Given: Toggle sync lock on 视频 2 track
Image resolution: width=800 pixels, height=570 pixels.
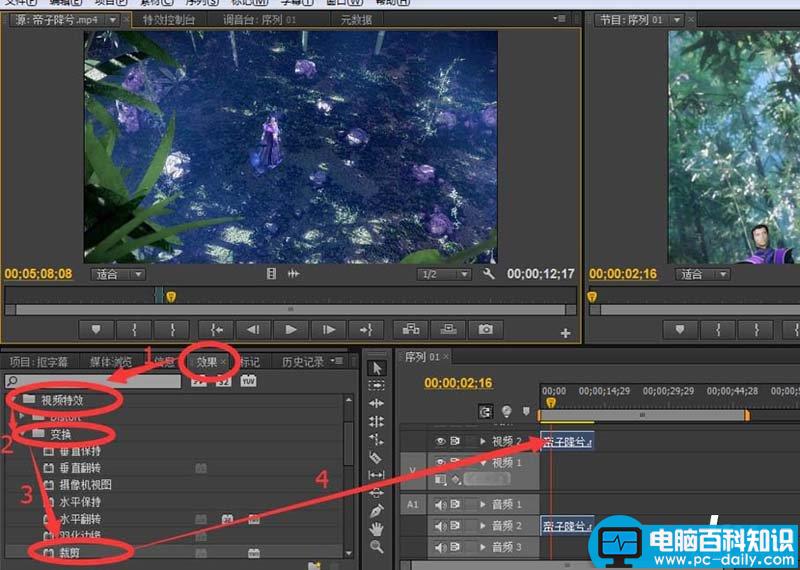Looking at the screenshot, I should [455, 441].
